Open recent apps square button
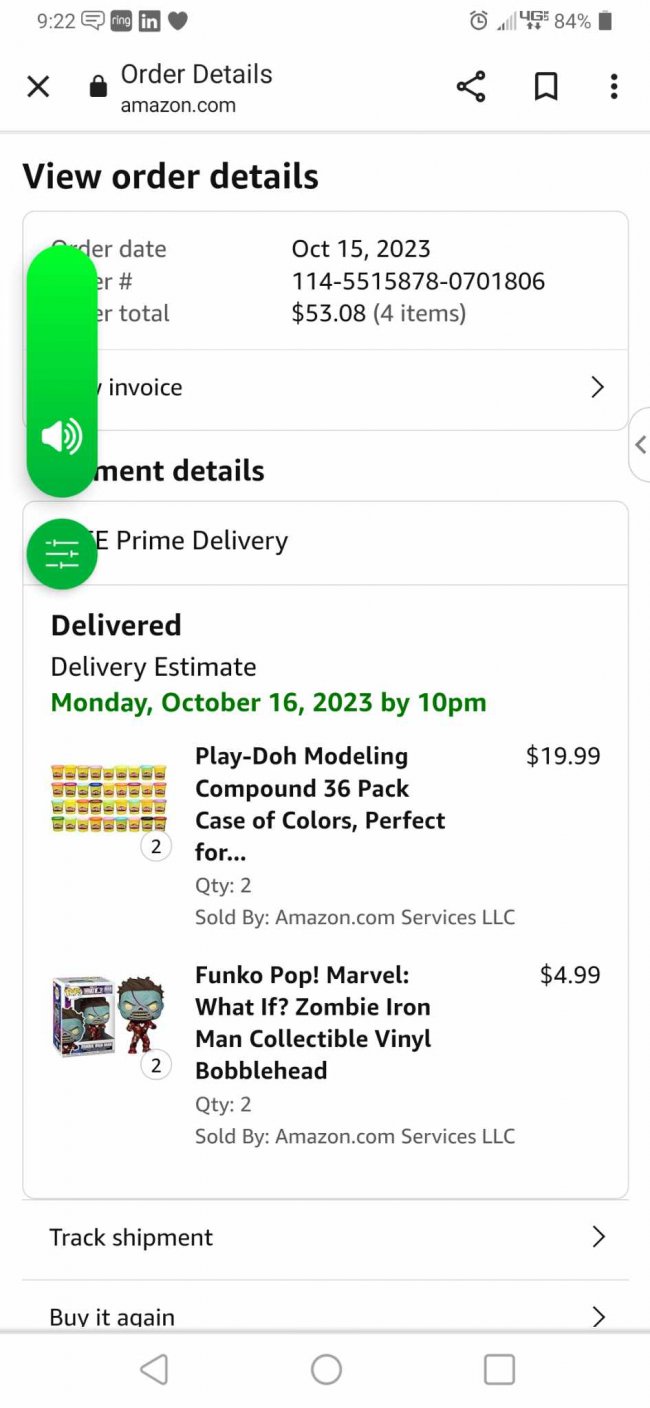Viewport: 650px width, 1408px height. pos(498,1369)
